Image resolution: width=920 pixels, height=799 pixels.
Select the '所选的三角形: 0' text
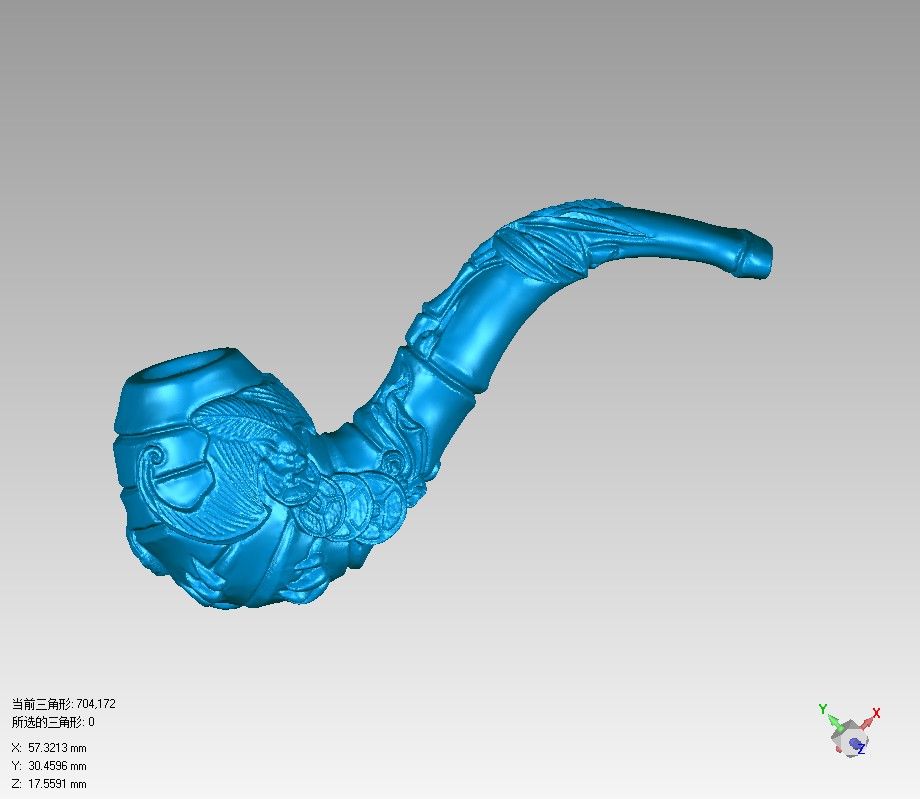coord(53,722)
